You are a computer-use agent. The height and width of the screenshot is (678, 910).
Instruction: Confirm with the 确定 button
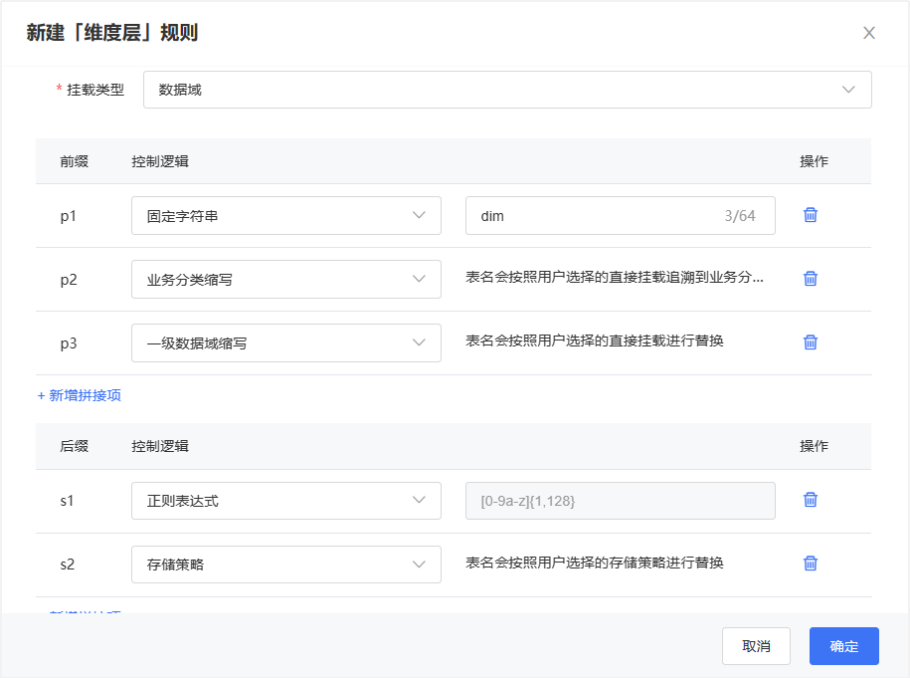pyautogui.click(x=843, y=646)
